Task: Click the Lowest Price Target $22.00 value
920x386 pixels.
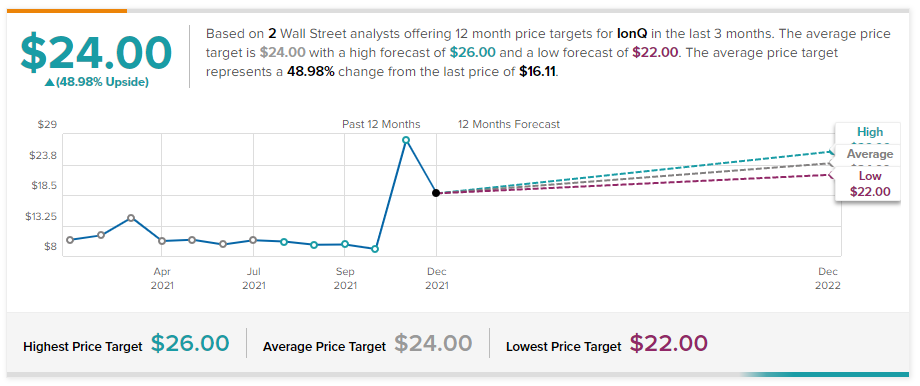Action: point(669,343)
